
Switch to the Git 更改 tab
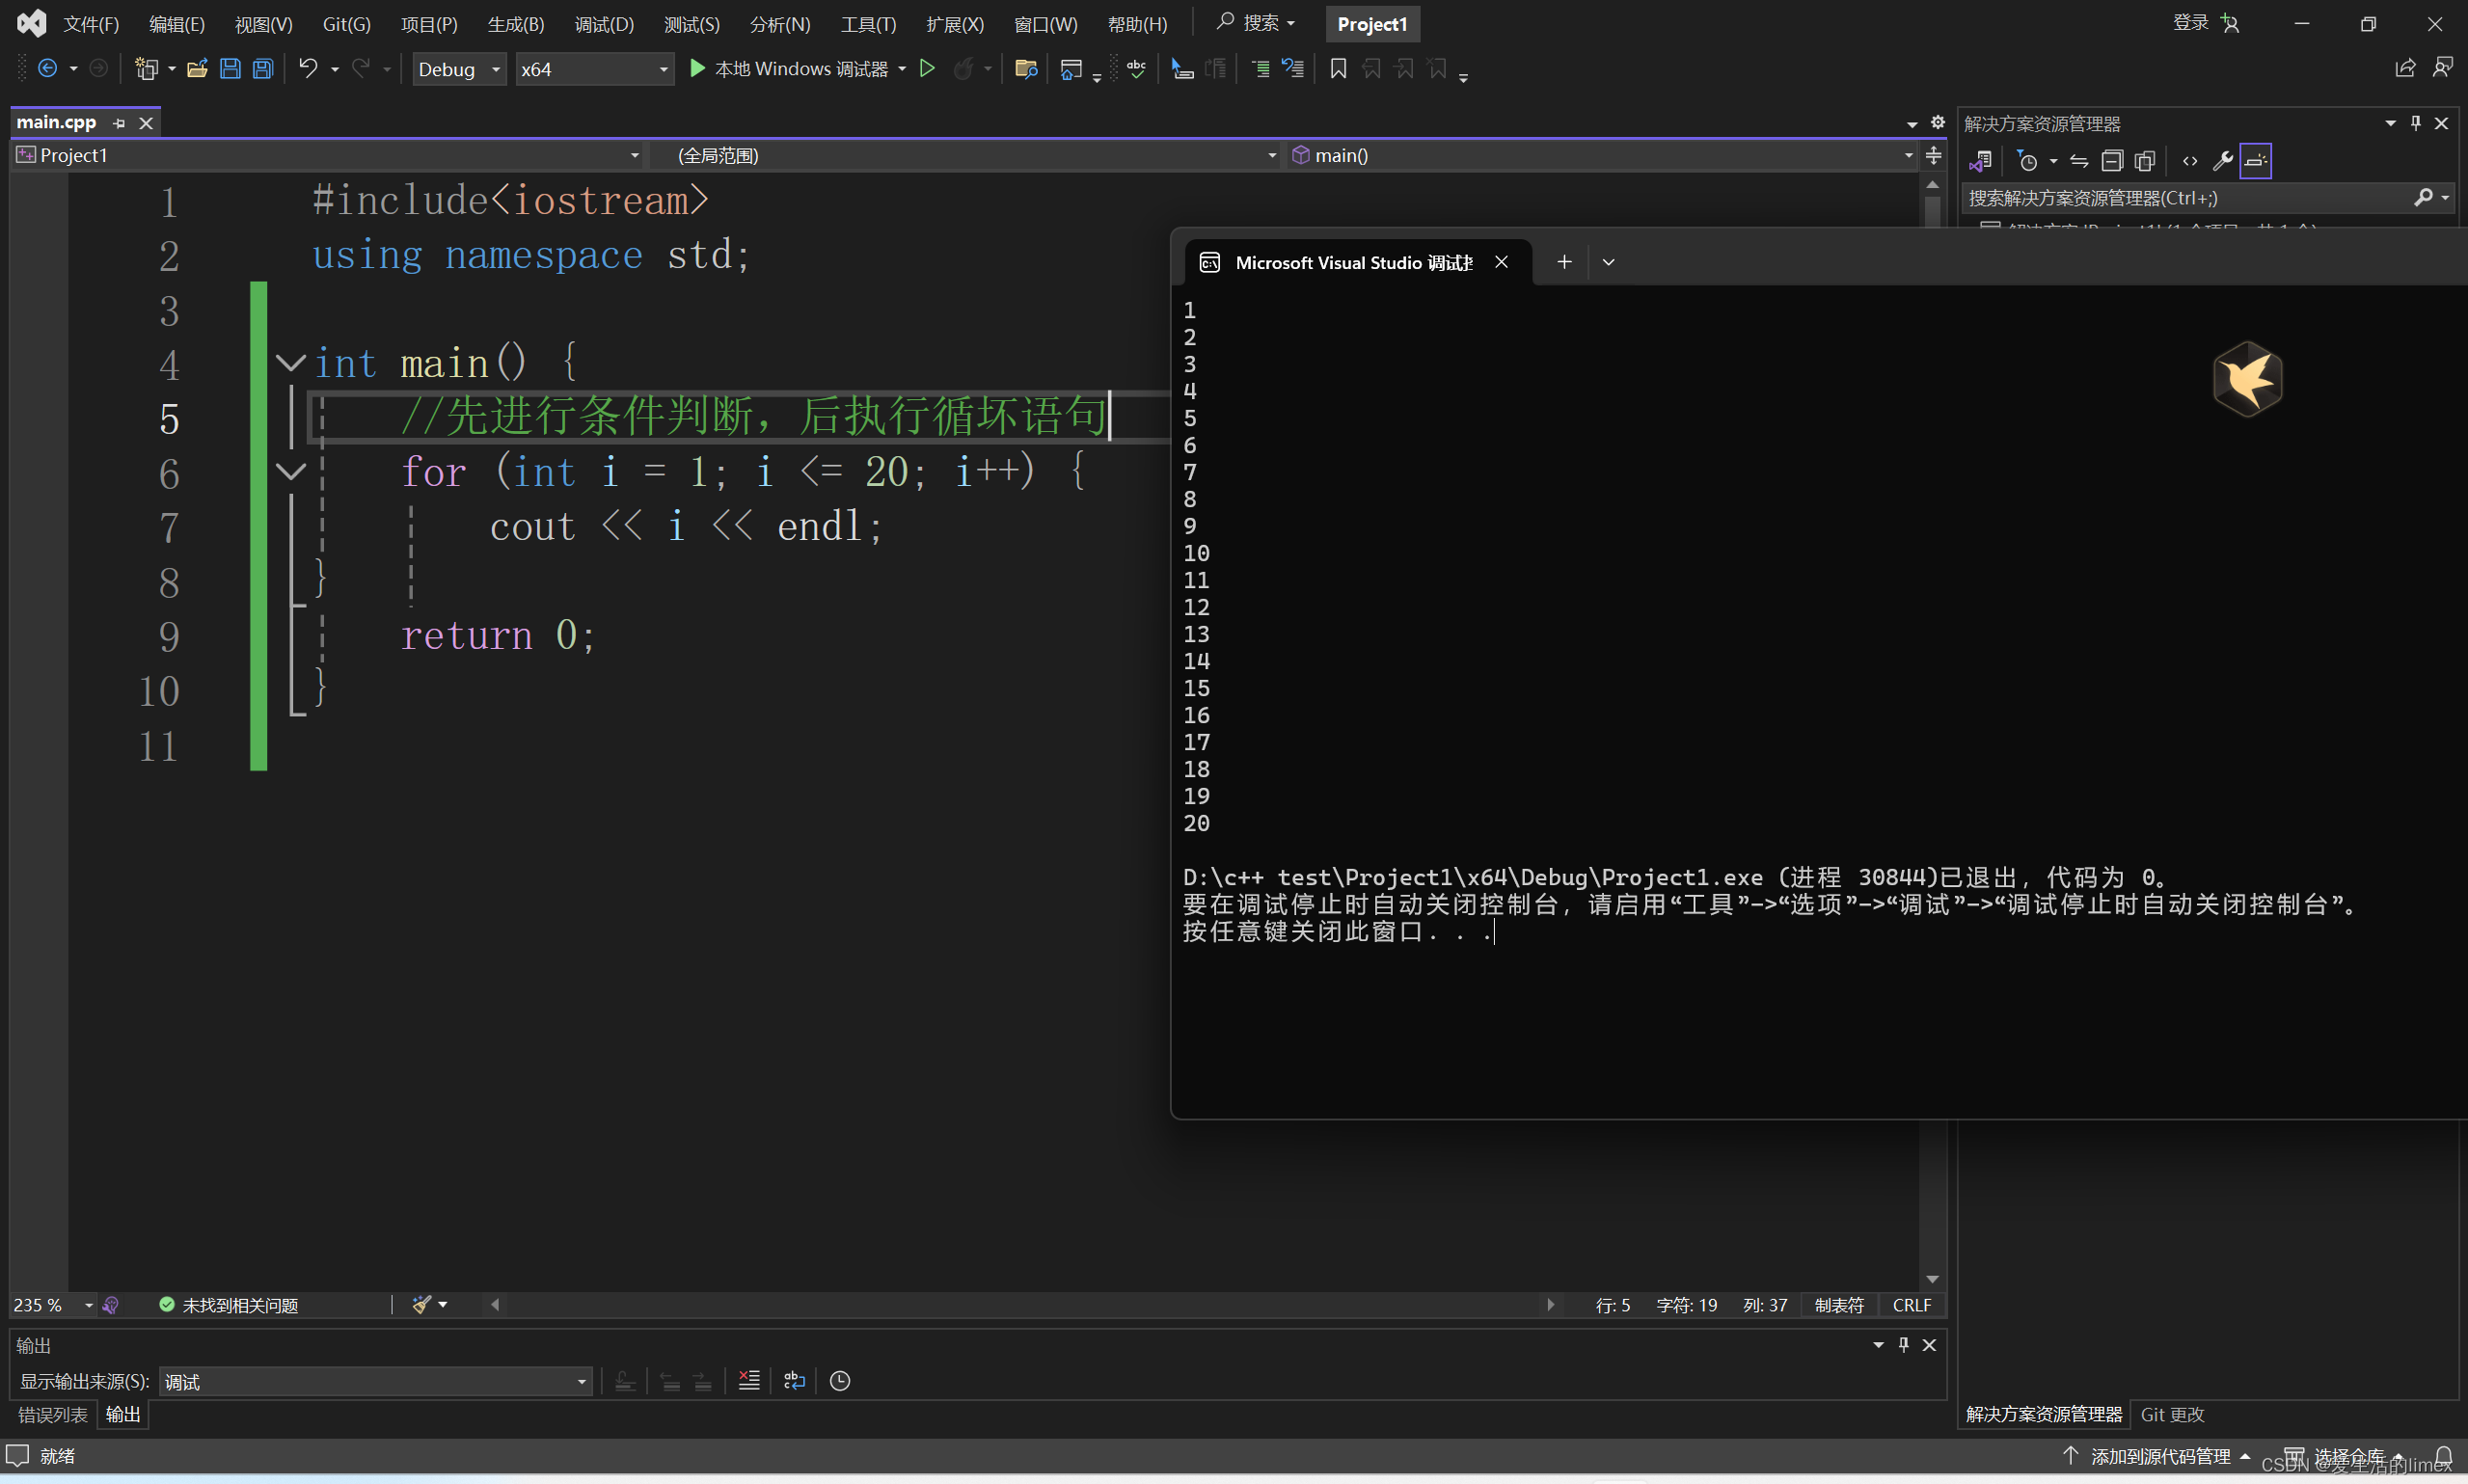pyautogui.click(x=2172, y=1414)
